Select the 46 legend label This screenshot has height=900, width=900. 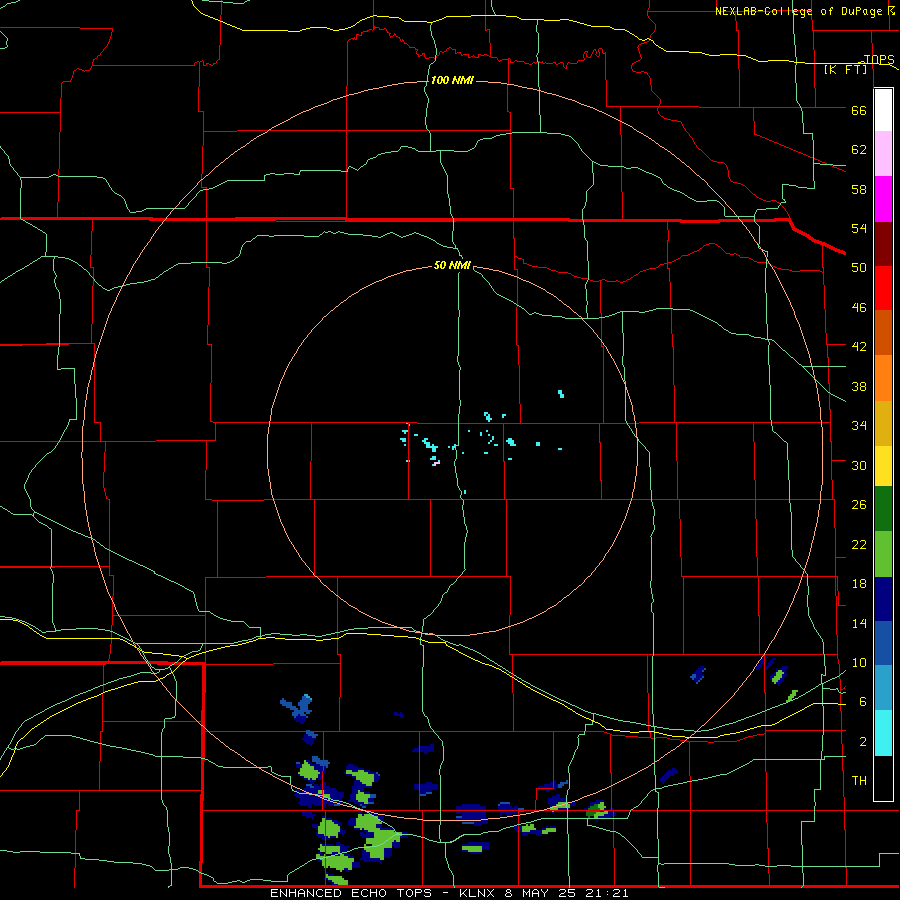click(x=859, y=308)
